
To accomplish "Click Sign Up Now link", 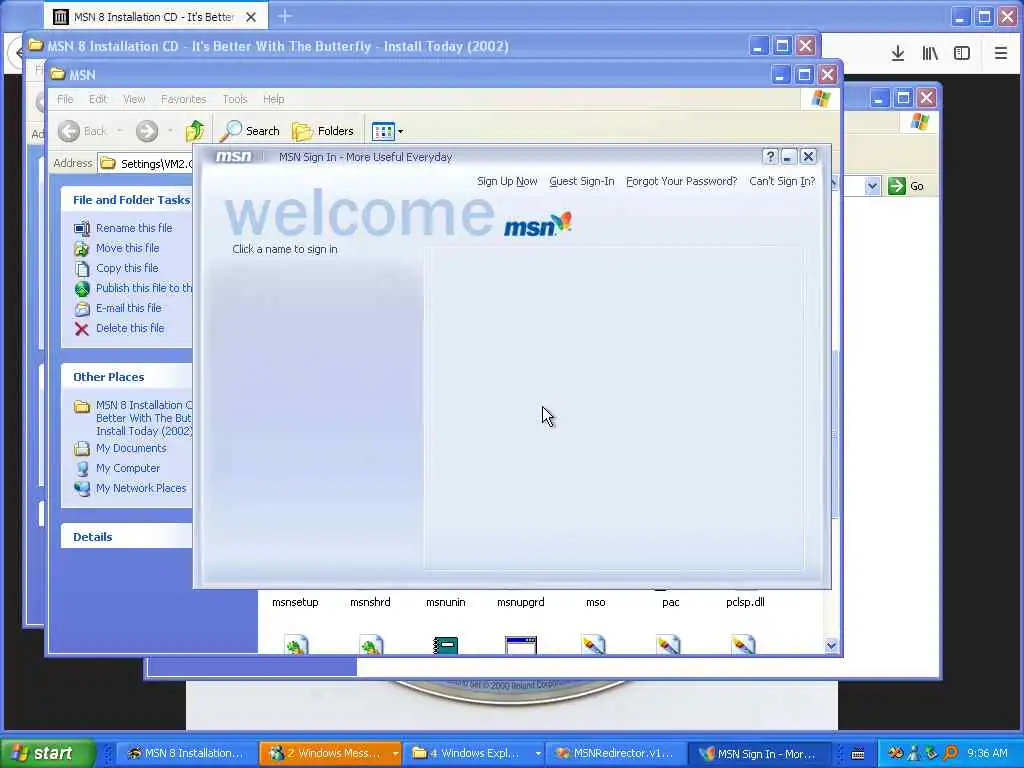I will point(507,182).
